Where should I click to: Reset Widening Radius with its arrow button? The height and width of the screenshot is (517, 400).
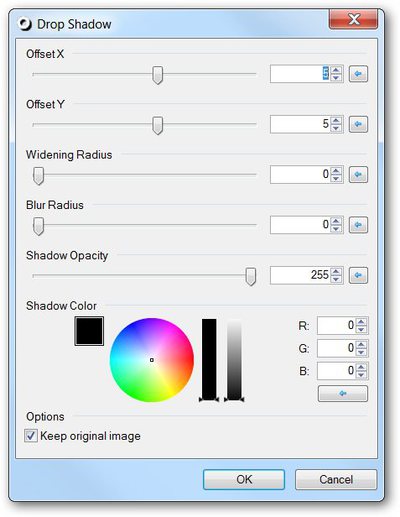pyautogui.click(x=358, y=174)
